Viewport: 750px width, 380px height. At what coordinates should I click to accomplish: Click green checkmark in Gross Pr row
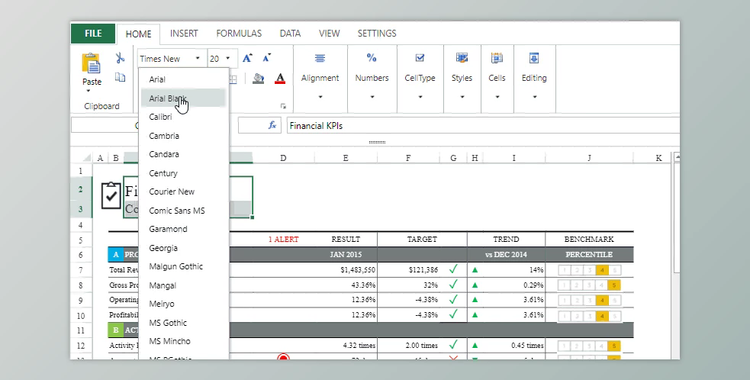point(453,285)
